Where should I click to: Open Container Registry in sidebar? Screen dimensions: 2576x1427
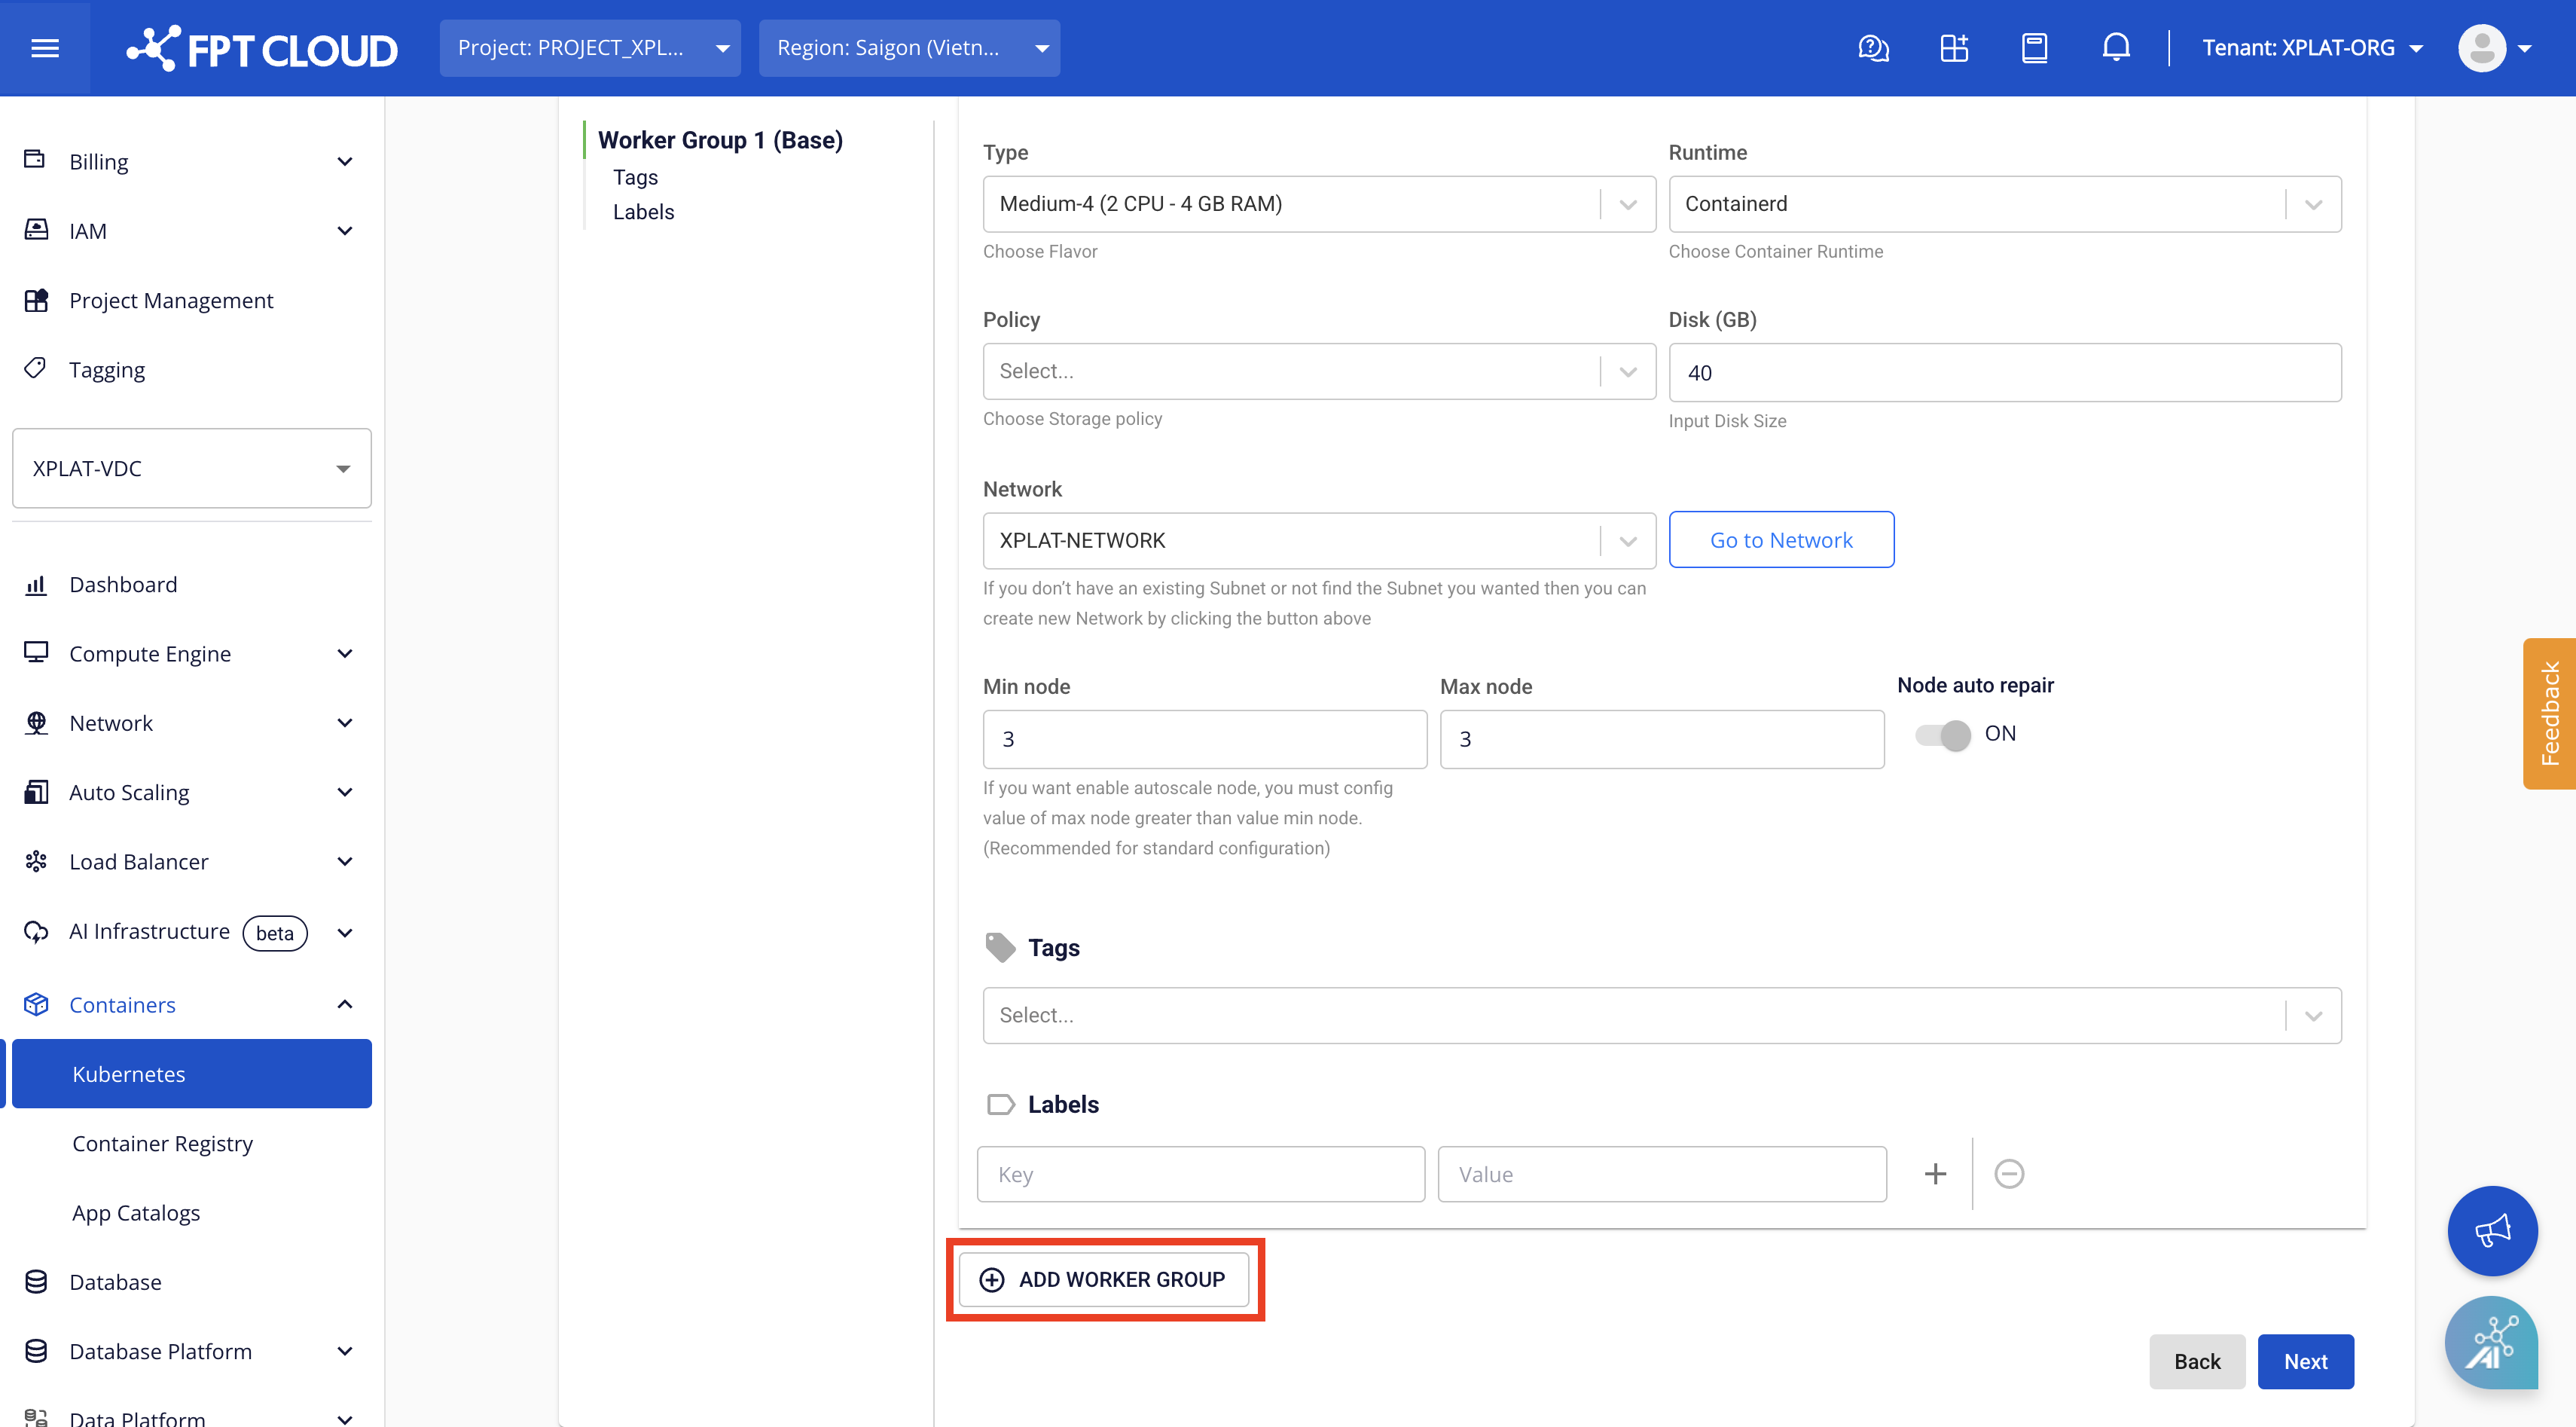(162, 1143)
